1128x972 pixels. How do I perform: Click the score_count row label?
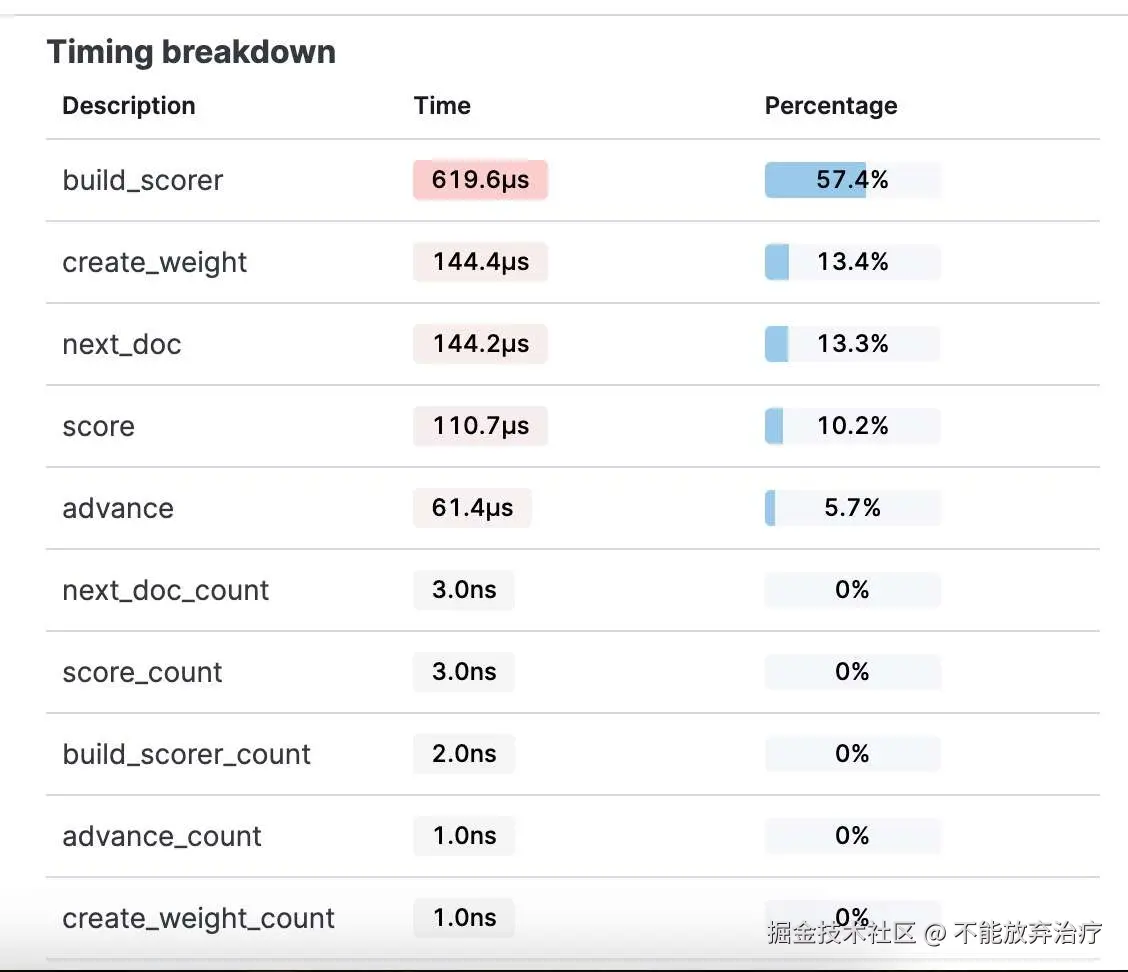(x=142, y=672)
